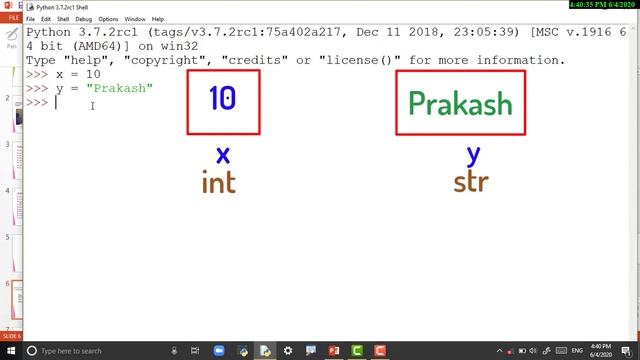Viewport: 640px width, 360px height.
Task: Click the PowerPoint FILE tab behind the shell
Action: [x=12, y=18]
